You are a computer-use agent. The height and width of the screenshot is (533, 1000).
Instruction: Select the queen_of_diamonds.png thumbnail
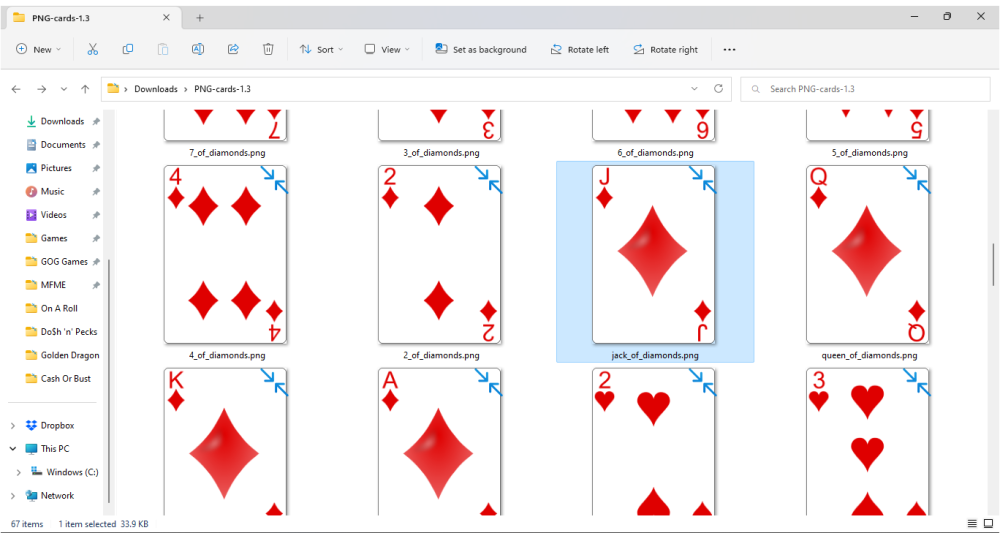(868, 255)
